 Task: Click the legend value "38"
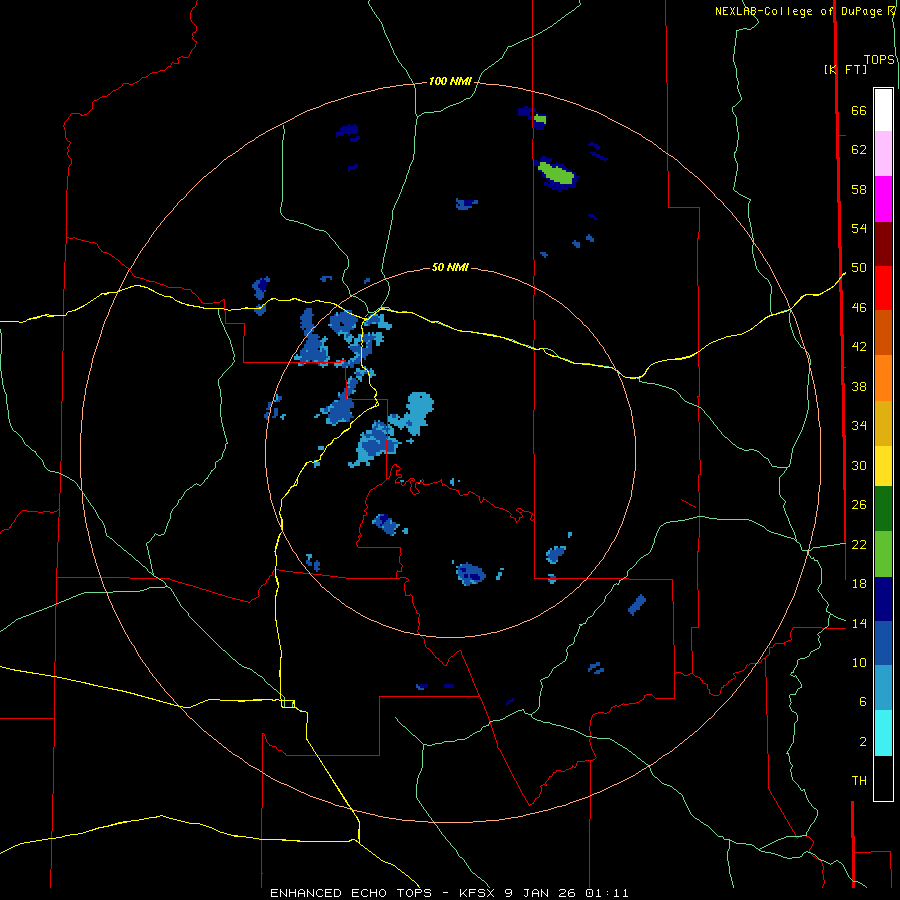[x=859, y=386]
